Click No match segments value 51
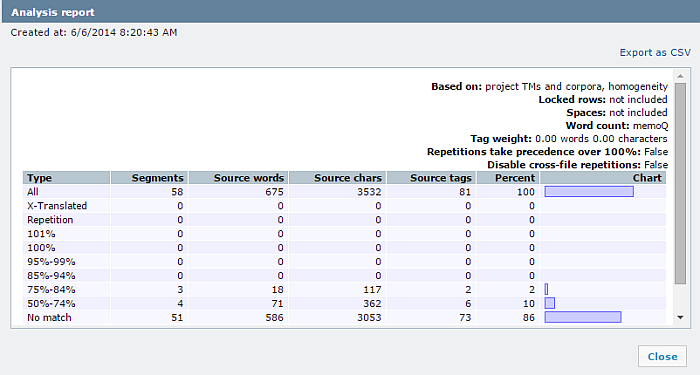 pos(177,318)
